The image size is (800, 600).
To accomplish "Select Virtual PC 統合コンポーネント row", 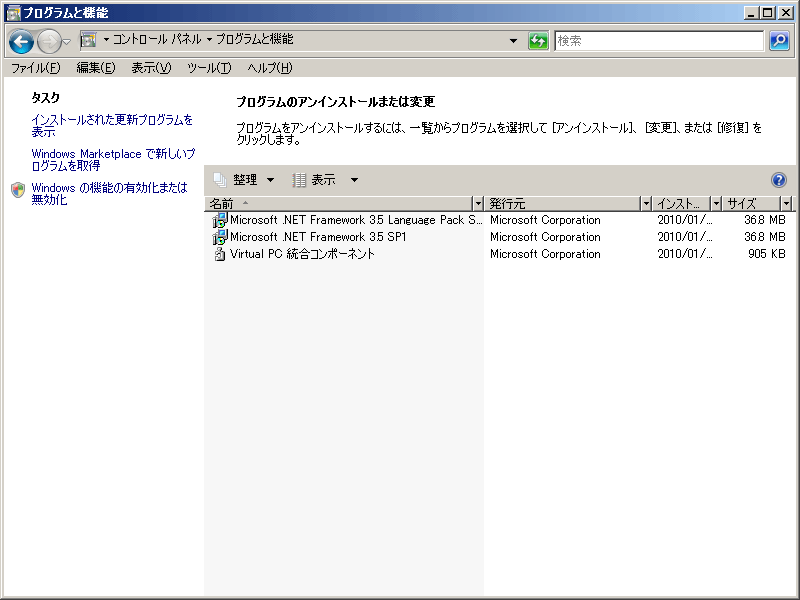I will click(499, 254).
